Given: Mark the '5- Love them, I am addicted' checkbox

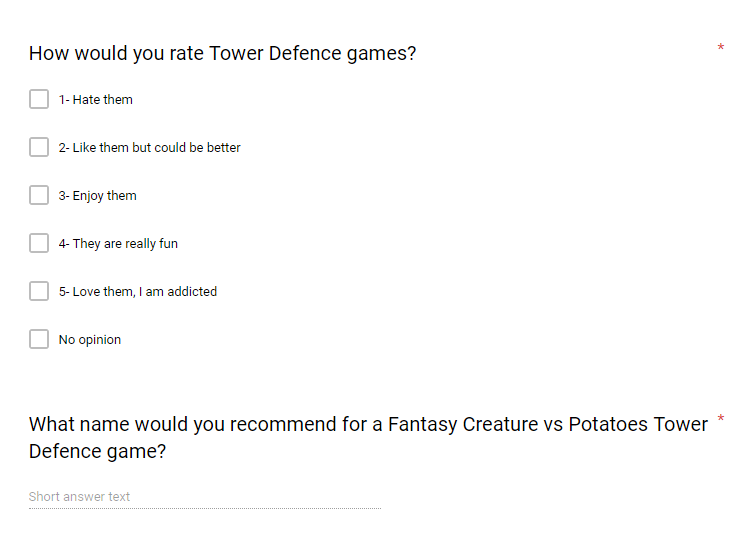Looking at the screenshot, I should 39,291.
